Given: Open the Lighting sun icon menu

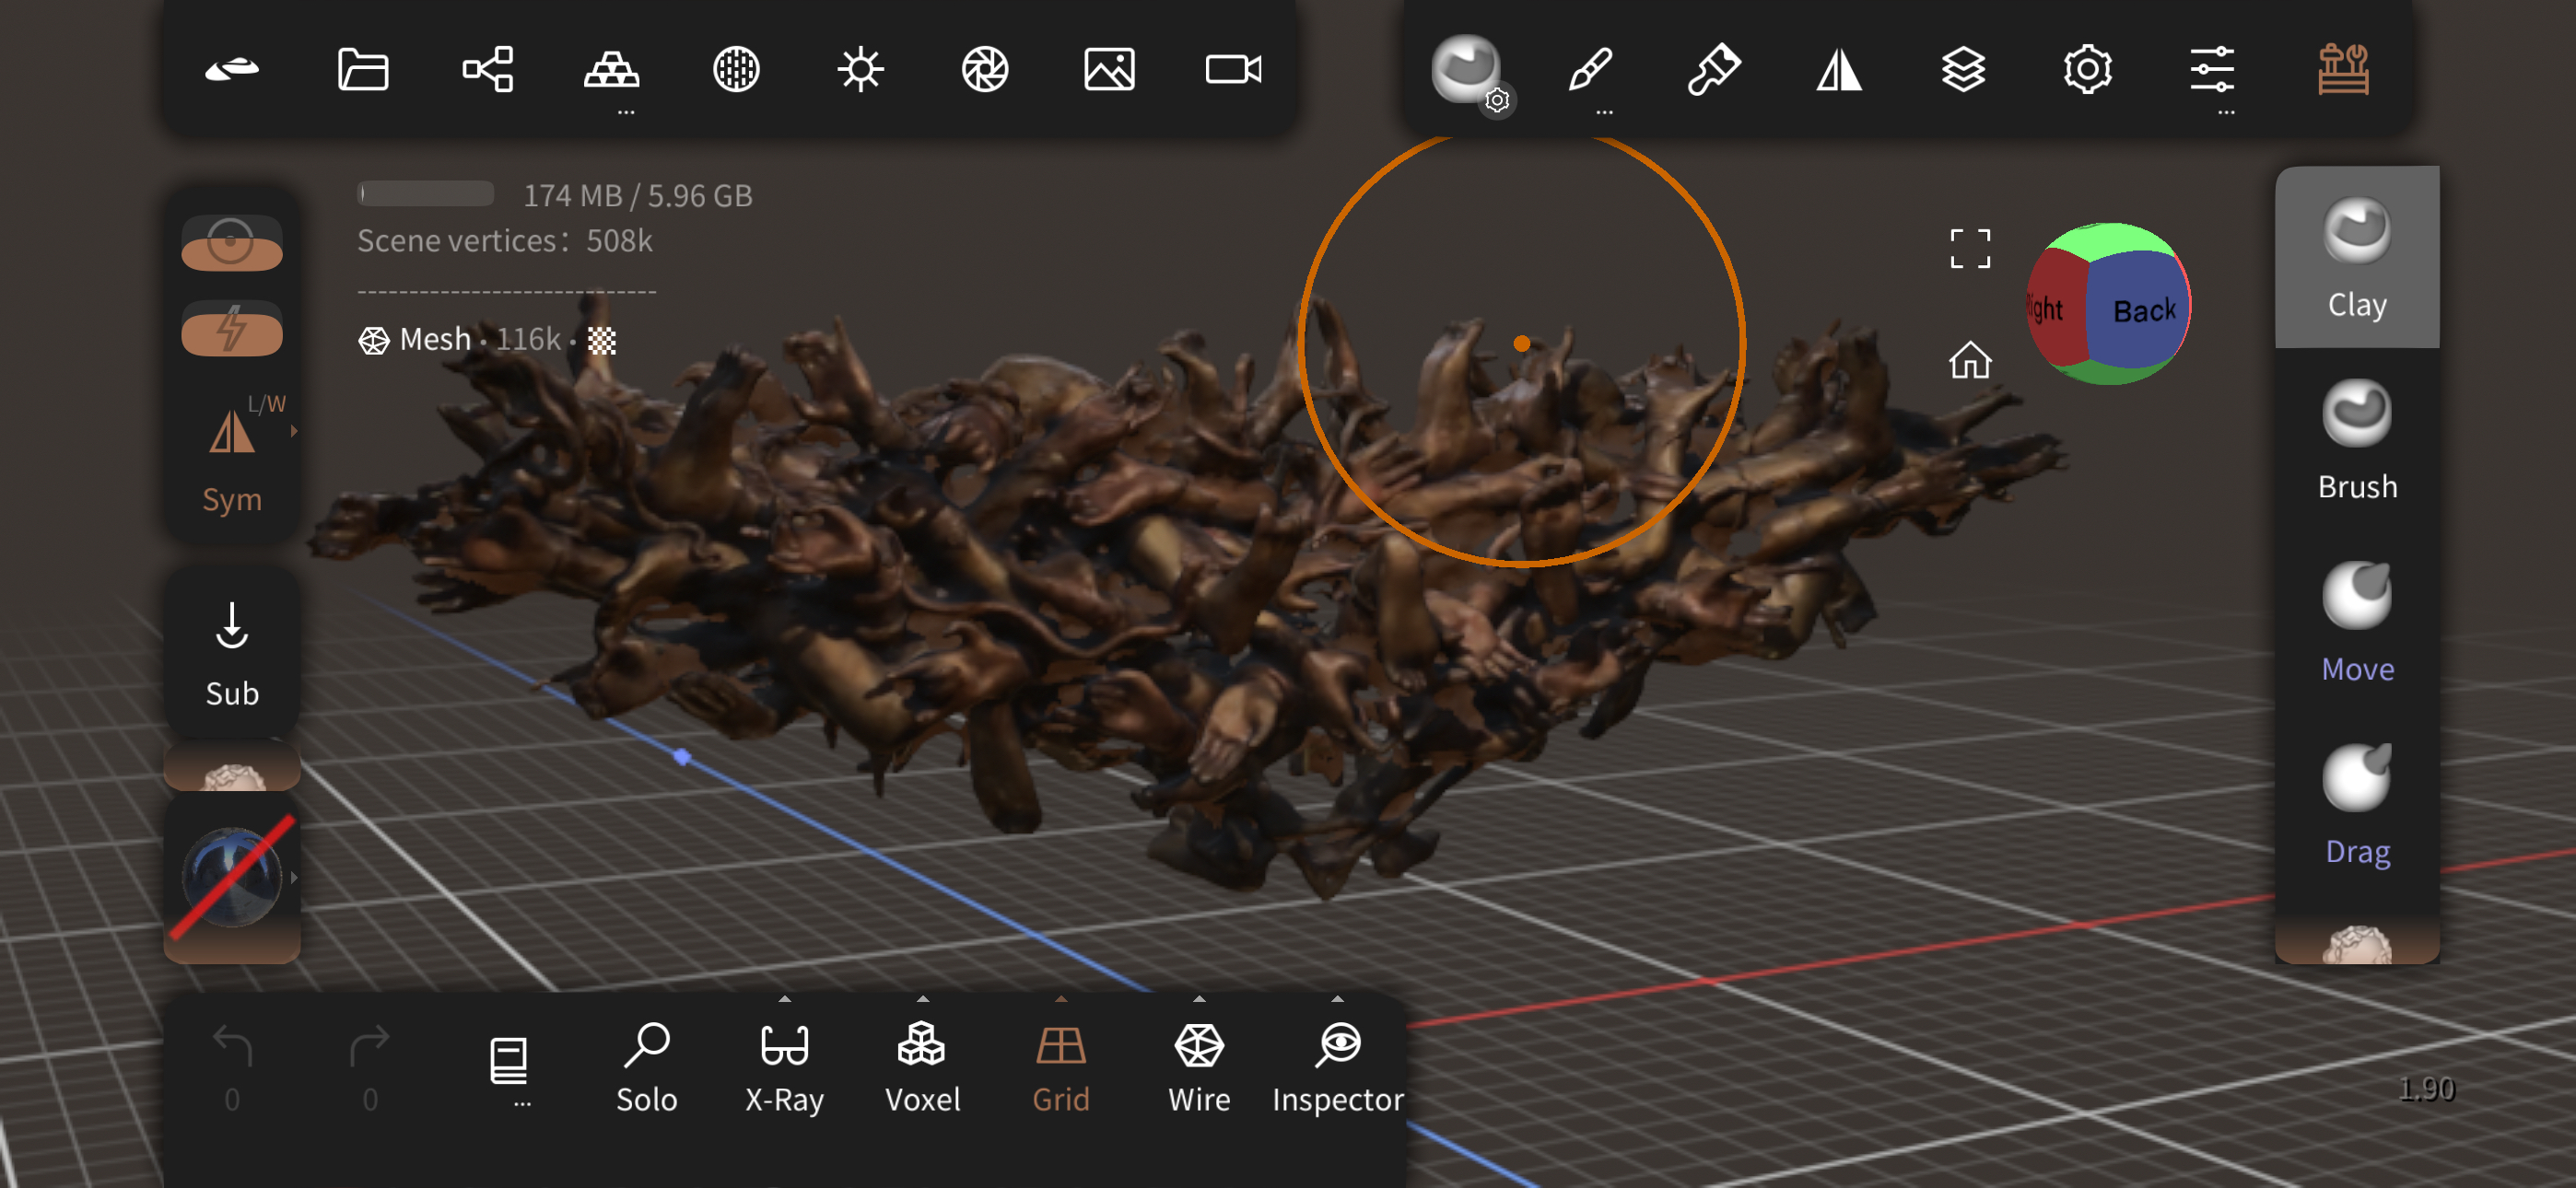Looking at the screenshot, I should 860,70.
